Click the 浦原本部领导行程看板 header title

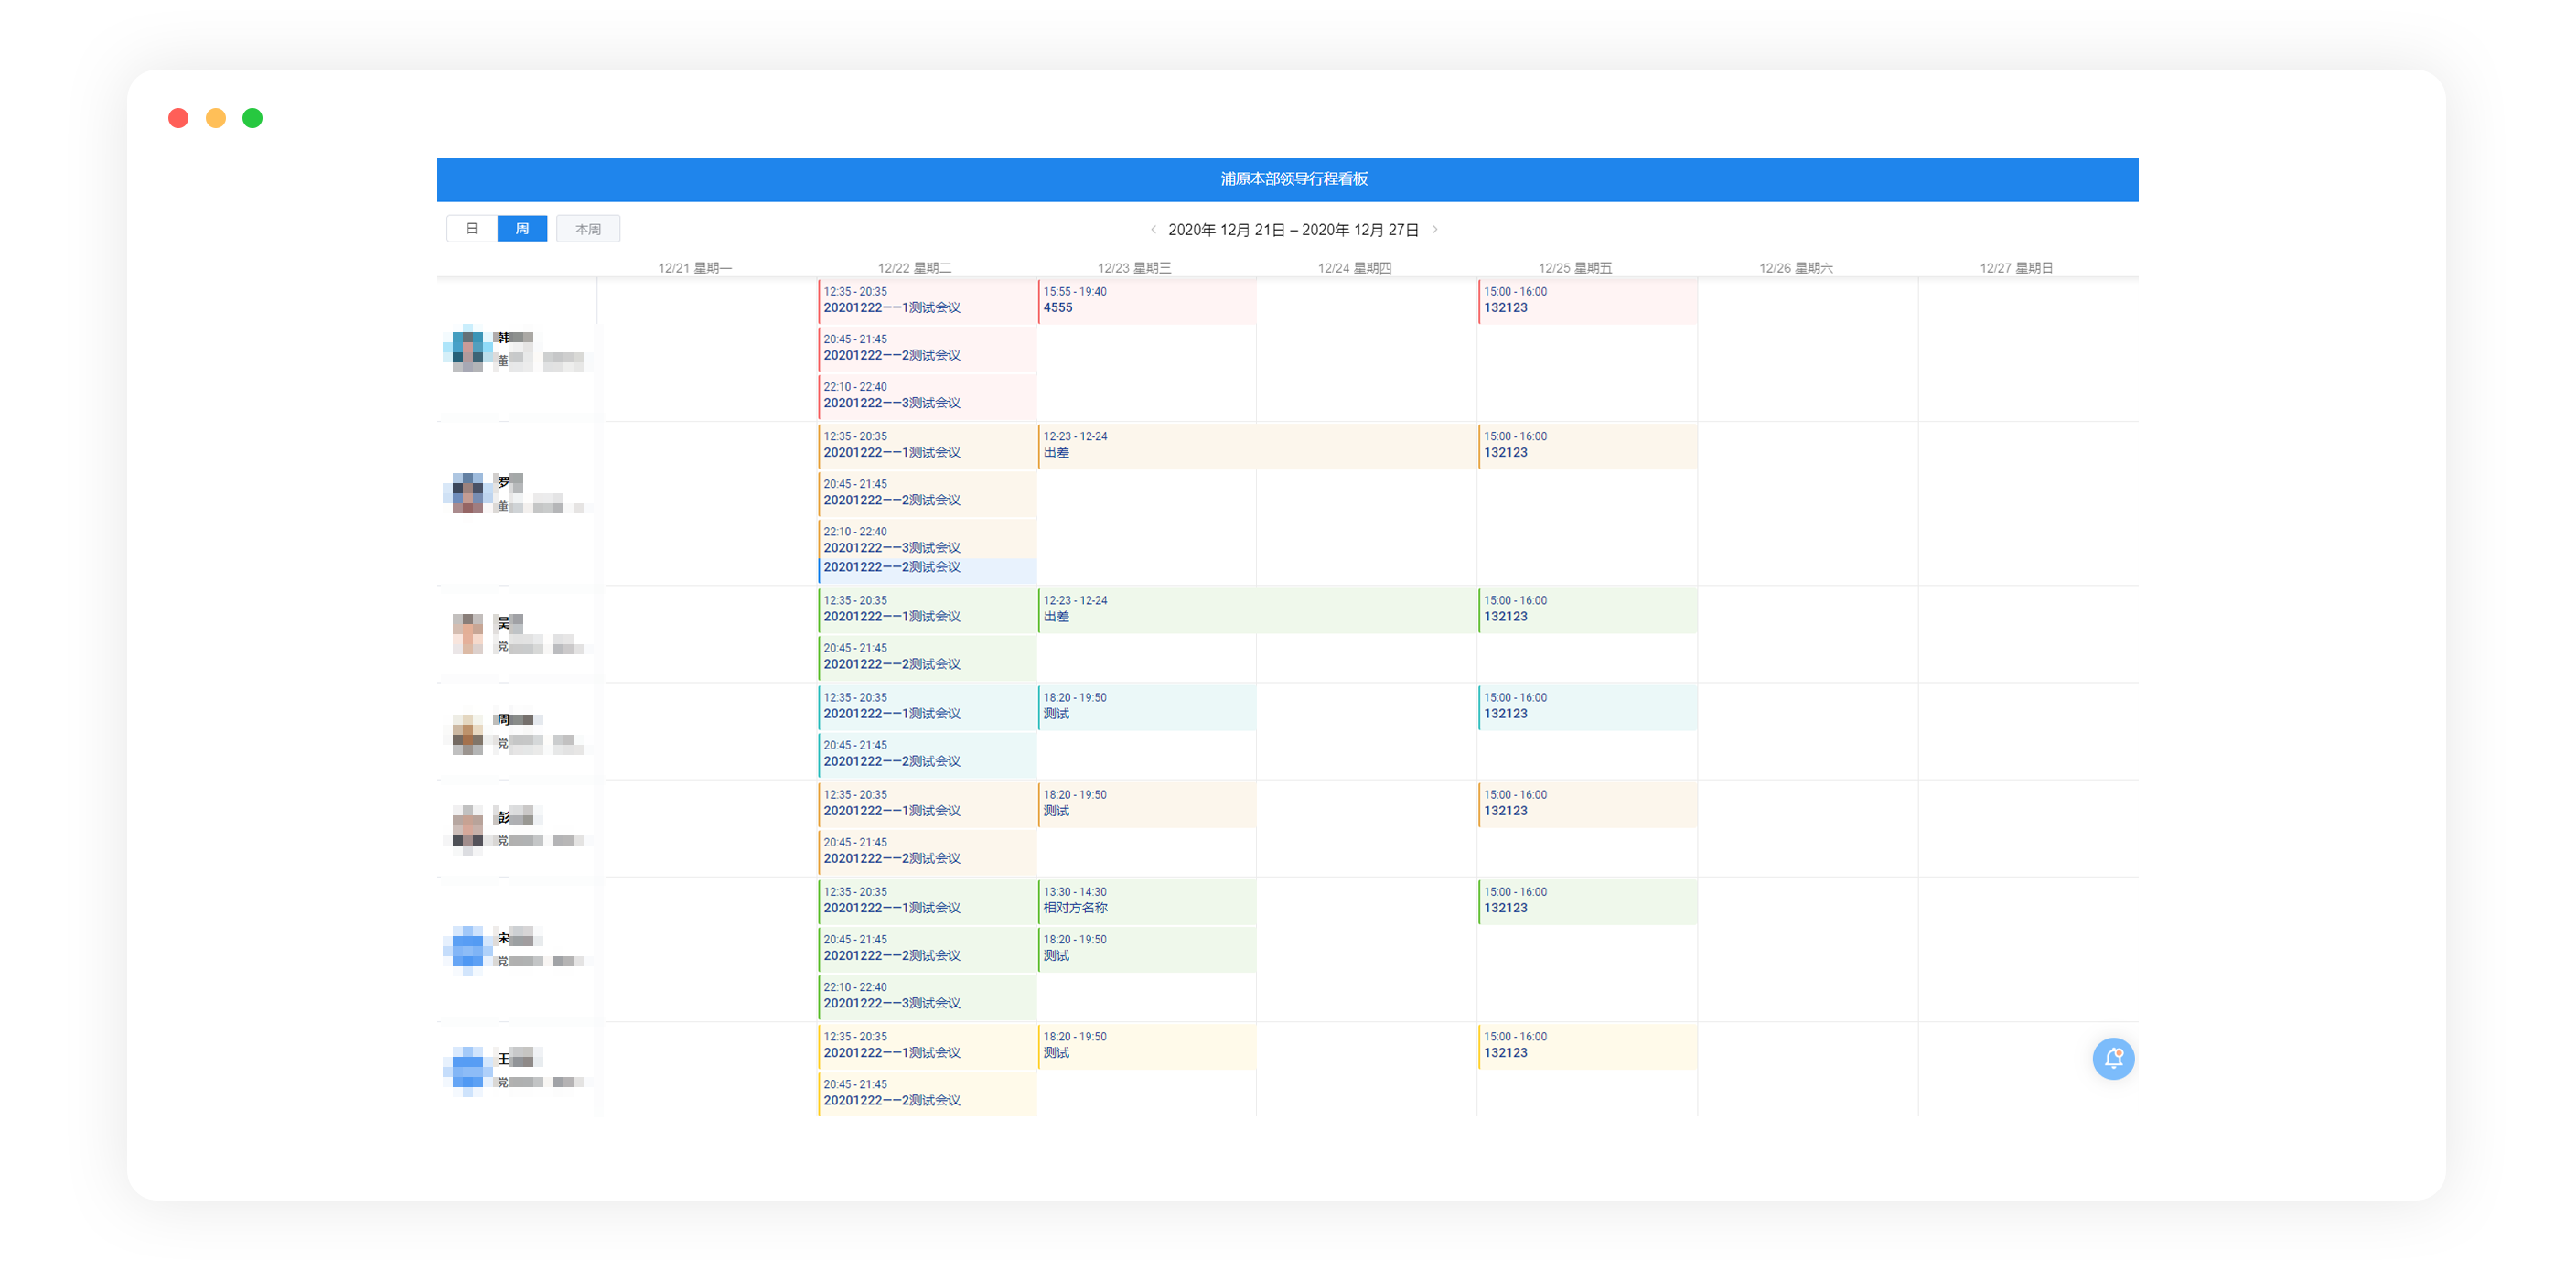click(x=1294, y=179)
